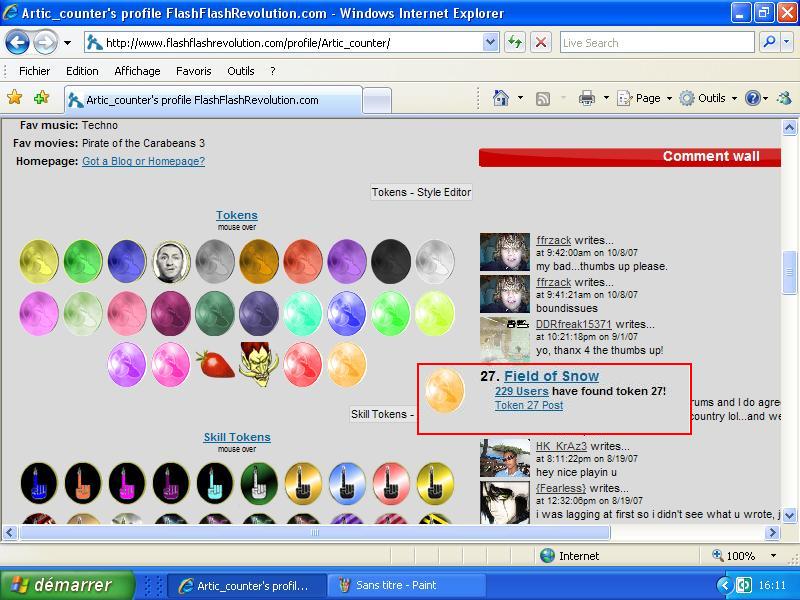Open the zoom level 100% dropdown
The width and height of the screenshot is (800, 600).
(x=773, y=556)
